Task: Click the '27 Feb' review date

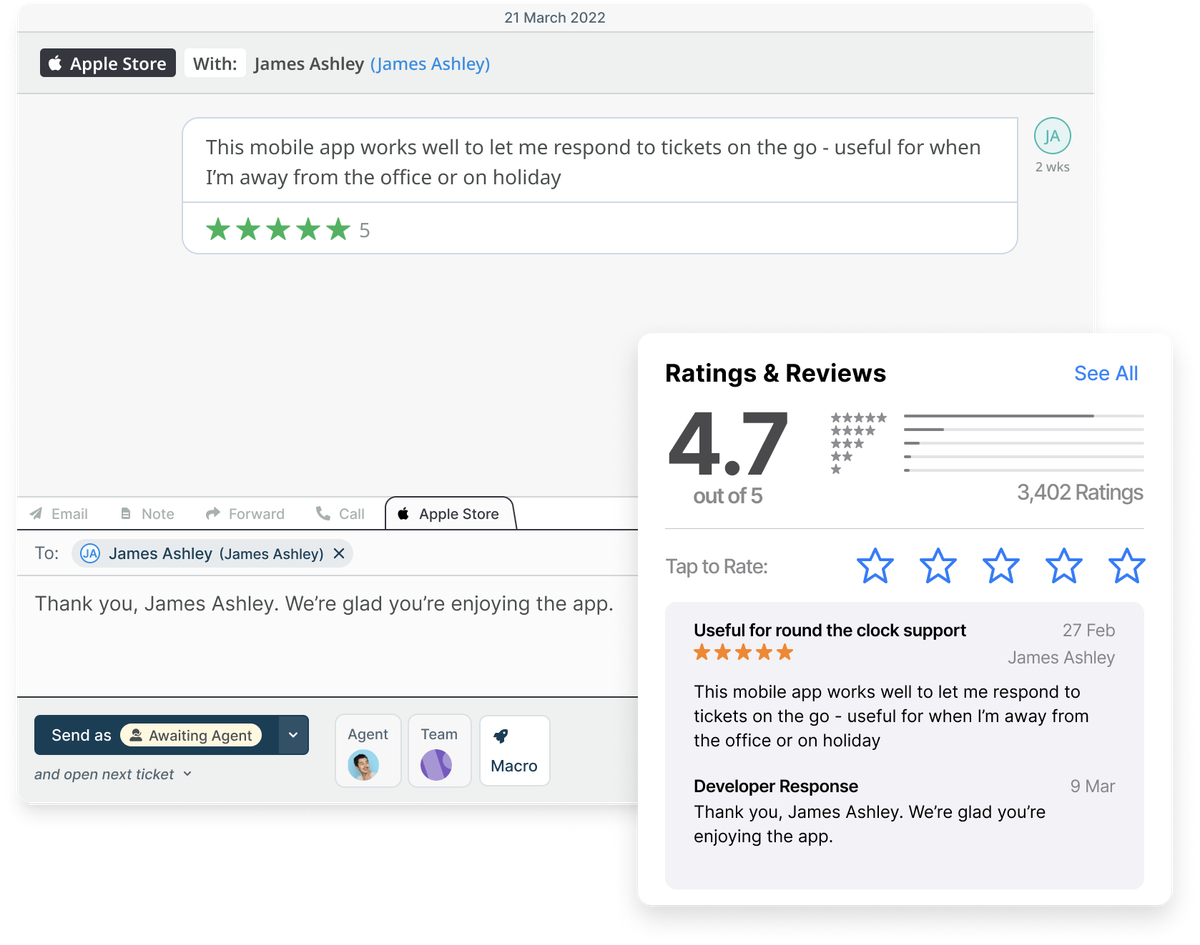Action: pyautogui.click(x=1089, y=630)
